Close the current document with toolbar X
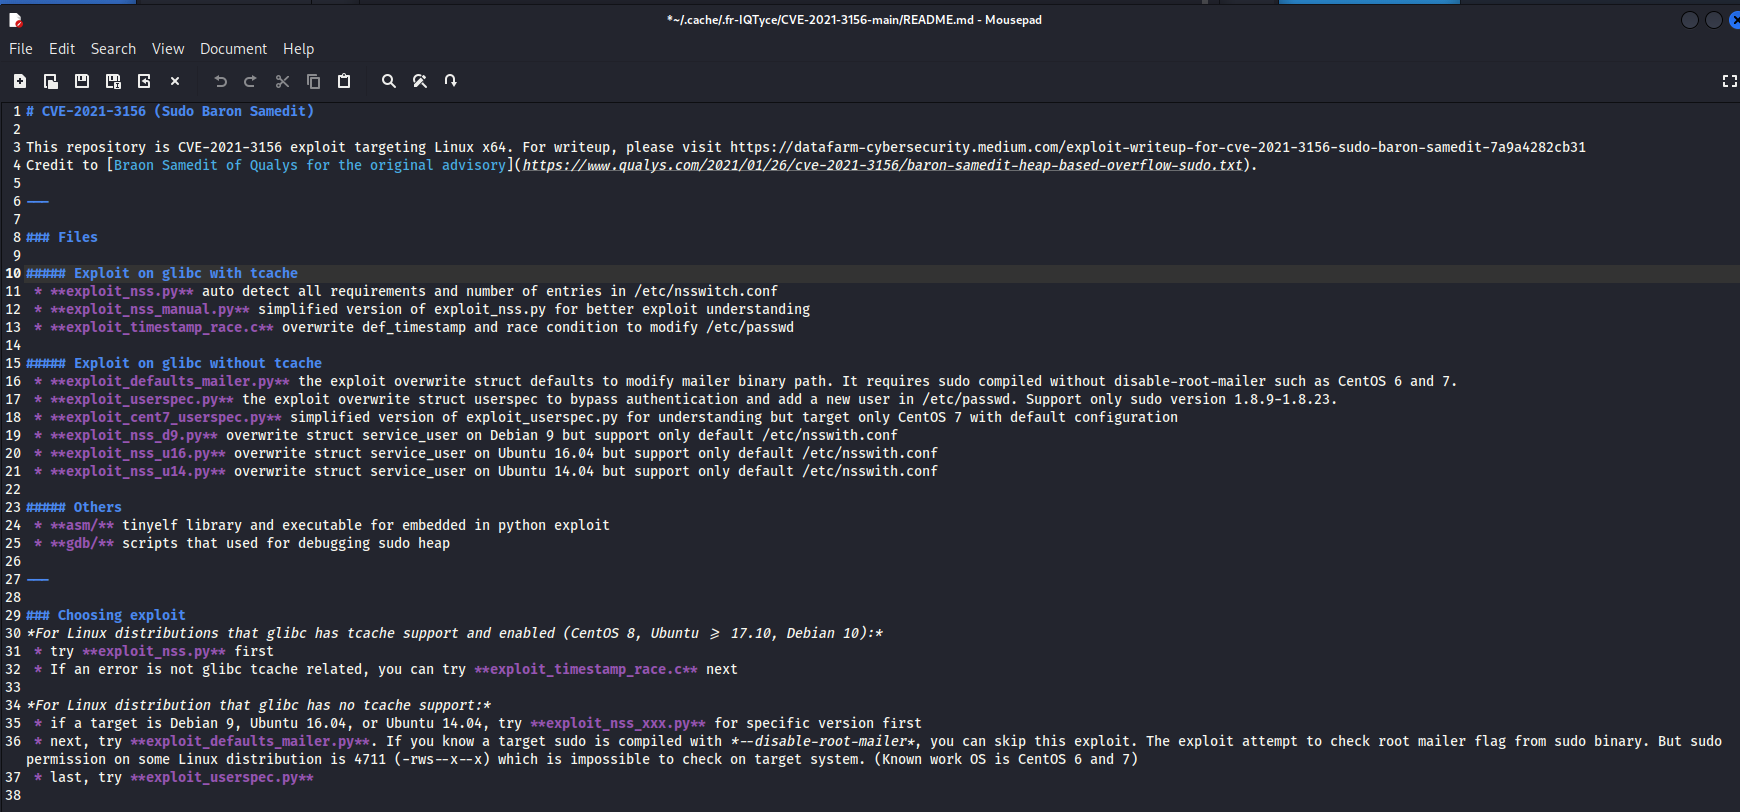 coord(175,81)
